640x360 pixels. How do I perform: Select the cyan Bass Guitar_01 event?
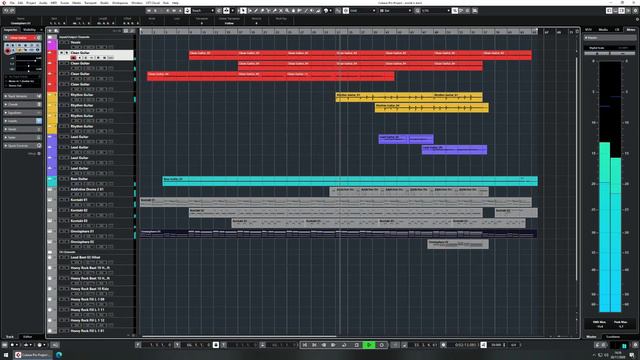pos(350,181)
